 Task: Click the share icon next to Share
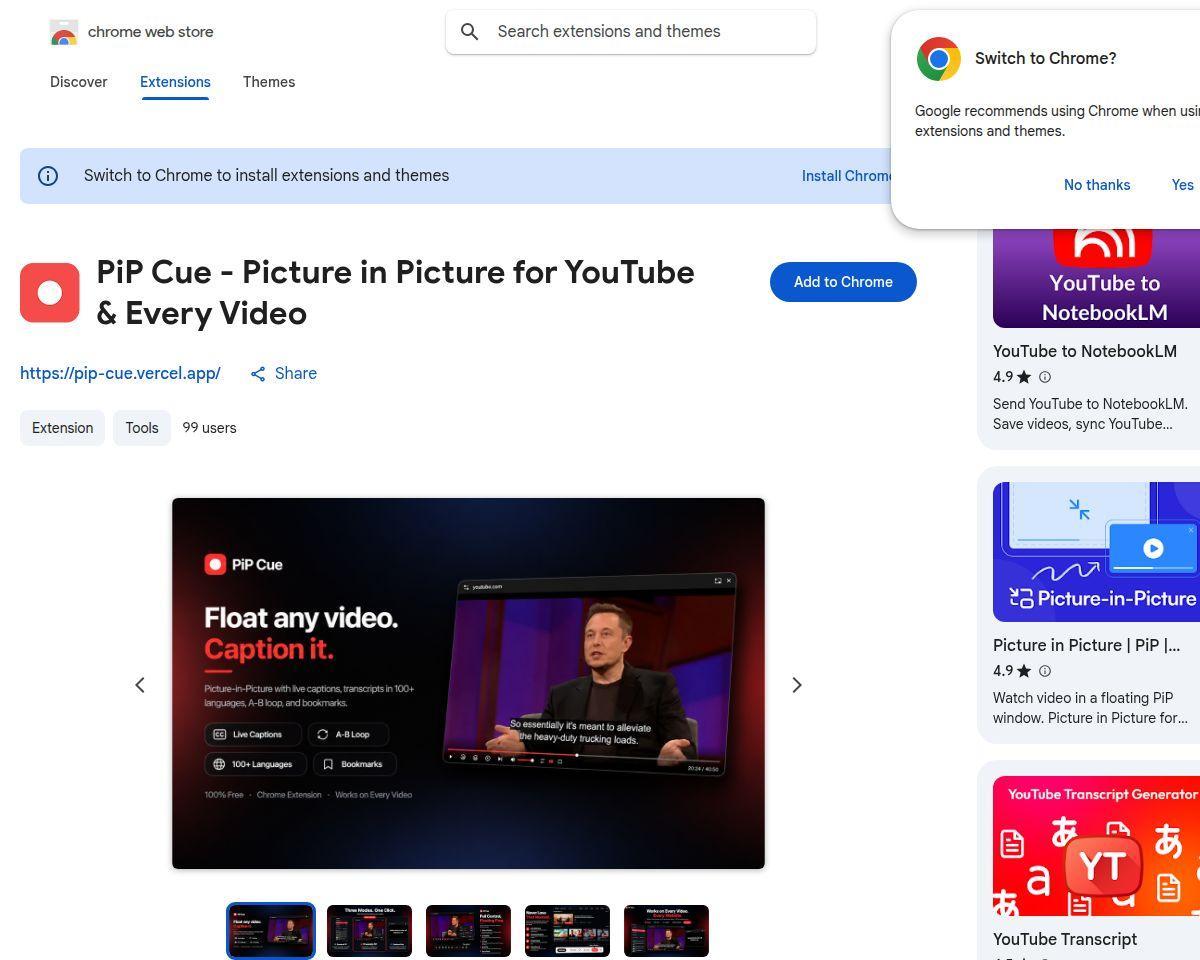click(258, 374)
